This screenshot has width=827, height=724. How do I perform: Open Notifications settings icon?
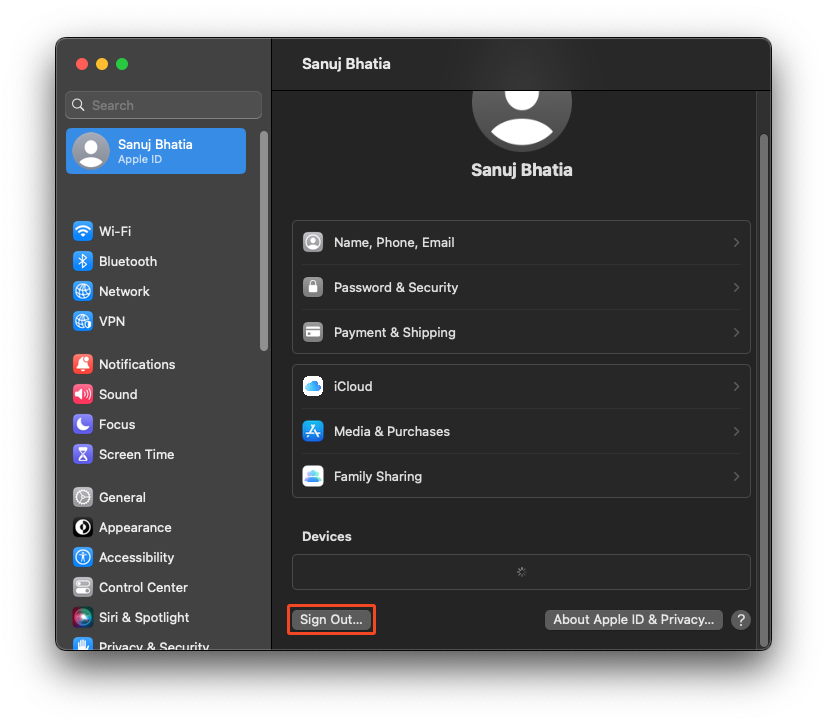pos(83,364)
